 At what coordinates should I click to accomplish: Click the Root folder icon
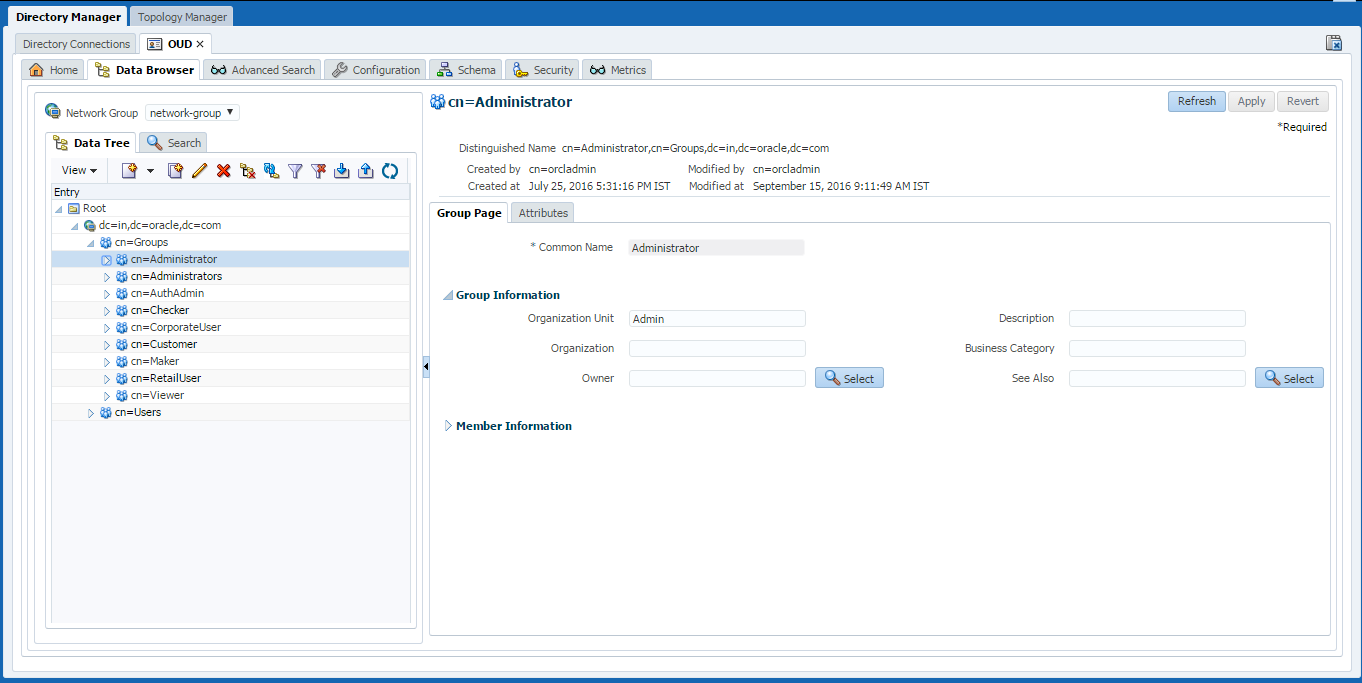tap(74, 208)
